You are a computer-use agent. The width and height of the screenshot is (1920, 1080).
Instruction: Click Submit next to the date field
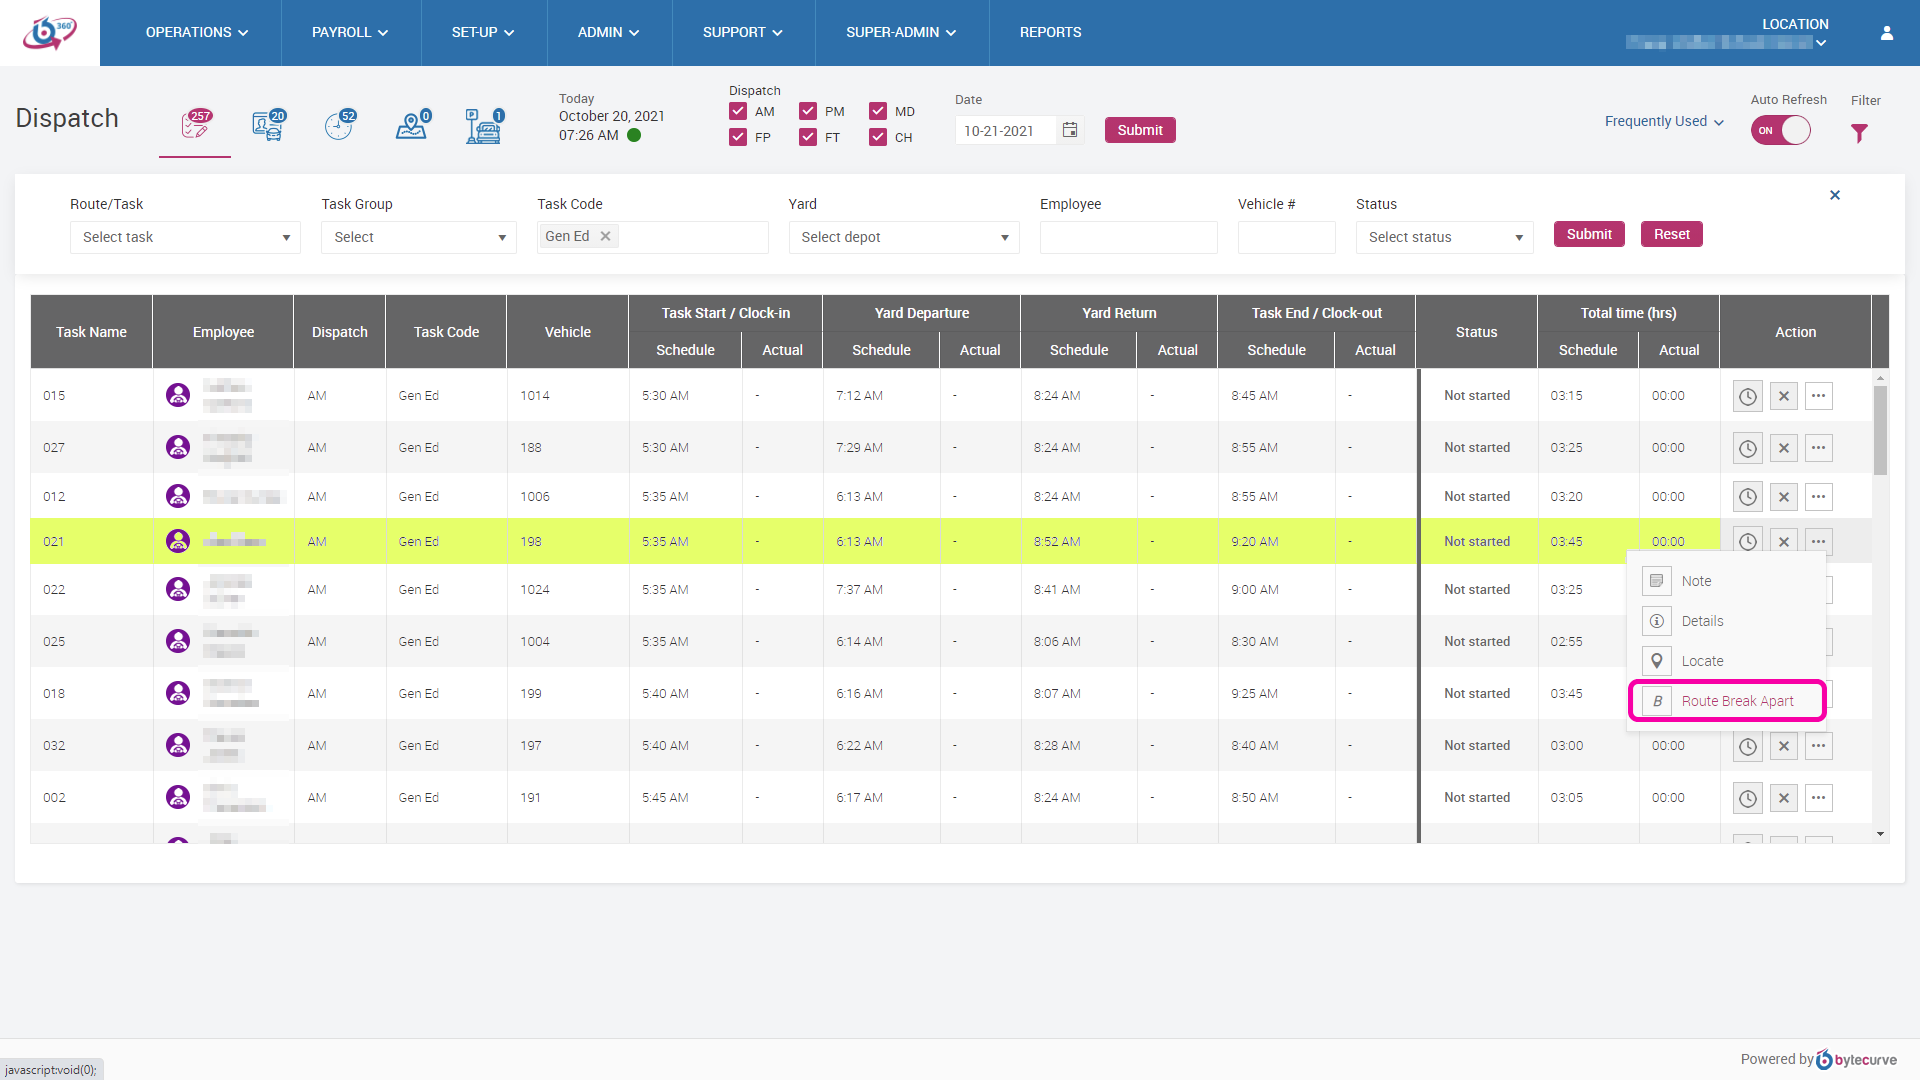pyautogui.click(x=1139, y=130)
